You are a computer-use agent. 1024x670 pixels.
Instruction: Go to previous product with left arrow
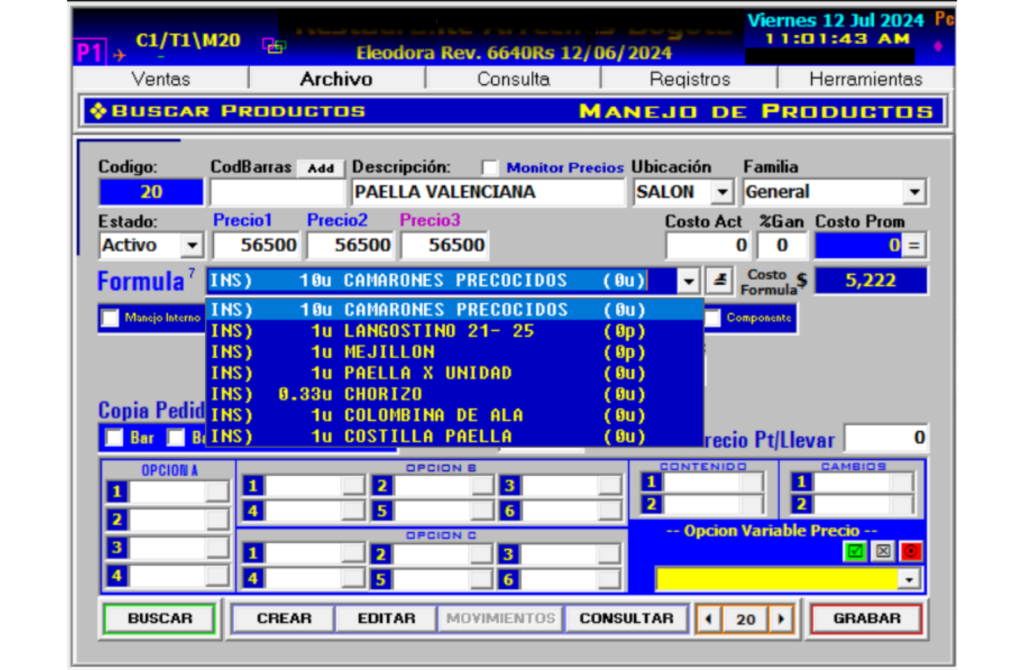pos(709,618)
